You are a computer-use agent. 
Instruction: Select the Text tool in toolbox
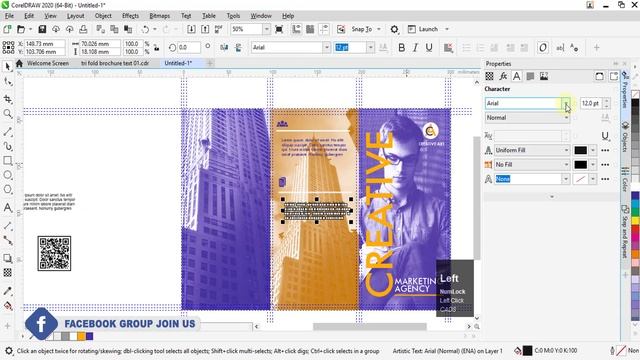7,207
